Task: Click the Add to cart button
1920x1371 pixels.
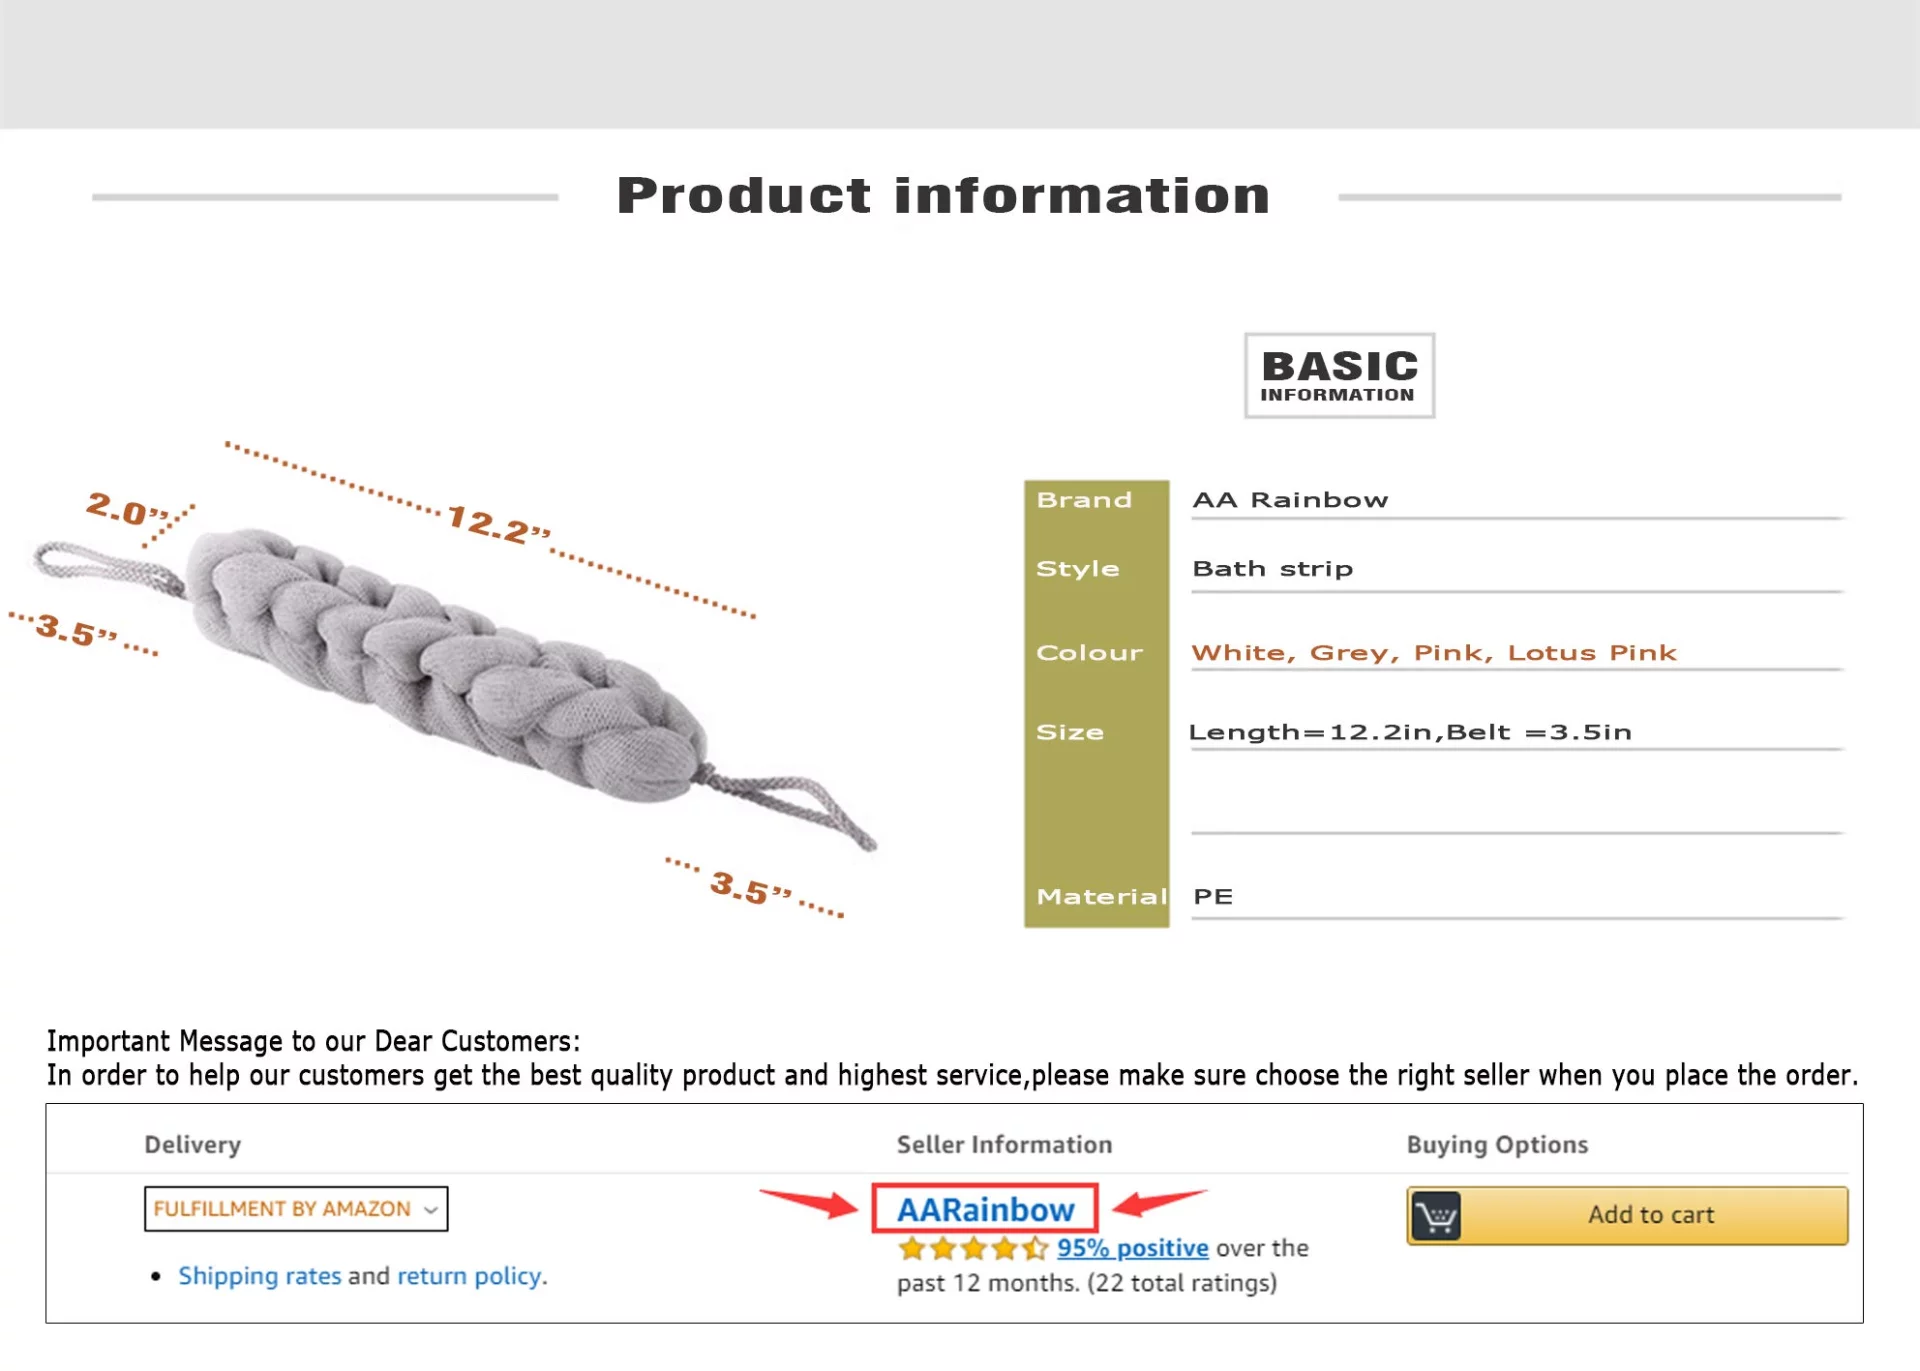Action: 1627,1215
